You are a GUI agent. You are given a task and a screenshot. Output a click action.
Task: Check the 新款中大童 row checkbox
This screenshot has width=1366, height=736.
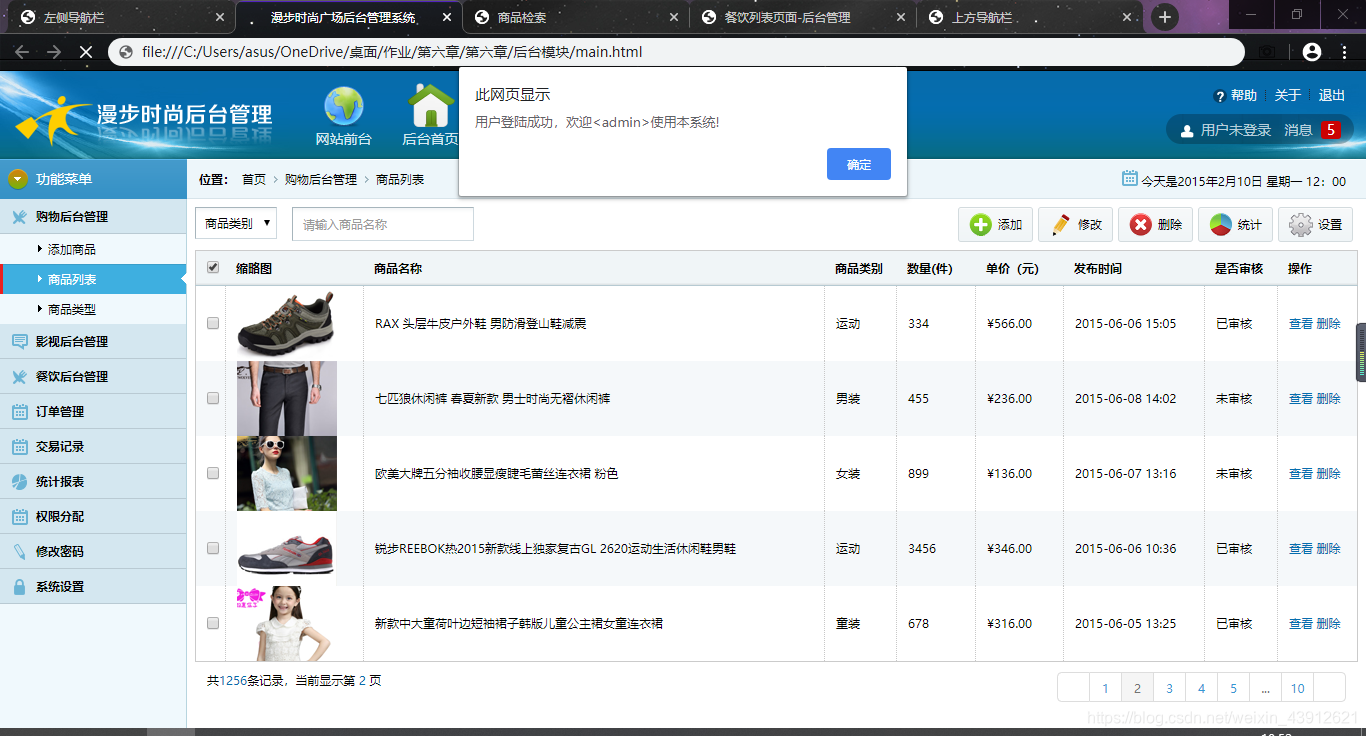click(212, 623)
